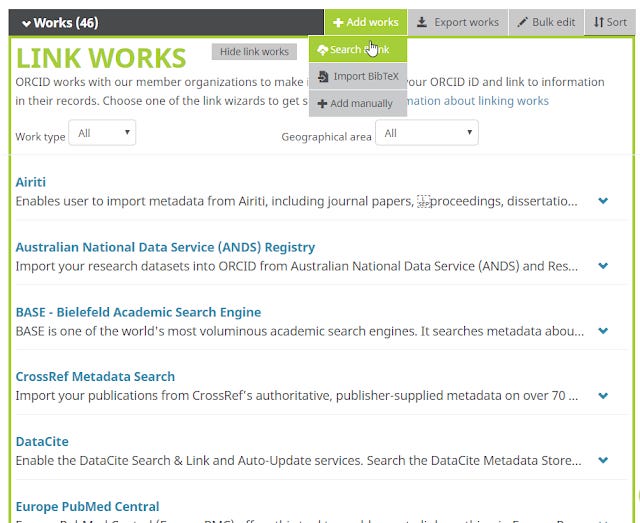Viewport: 640px width, 523px height.
Task: Click the ANDS description sentence
Action: tap(297, 266)
